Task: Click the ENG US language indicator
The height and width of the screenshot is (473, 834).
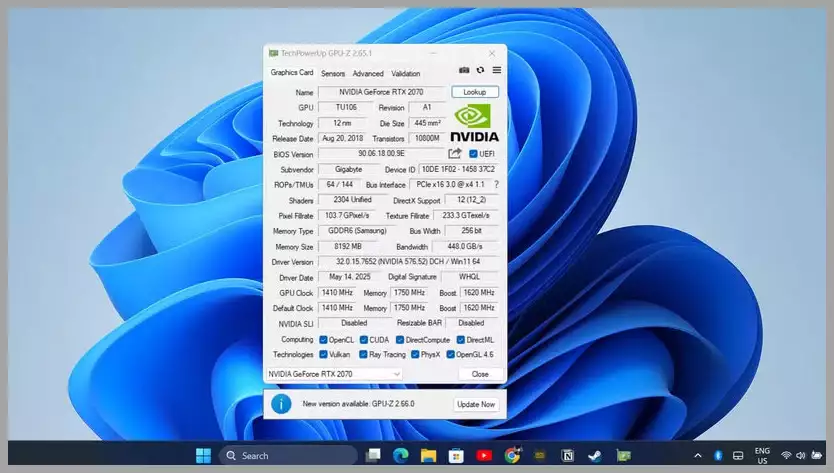Action: [762, 455]
